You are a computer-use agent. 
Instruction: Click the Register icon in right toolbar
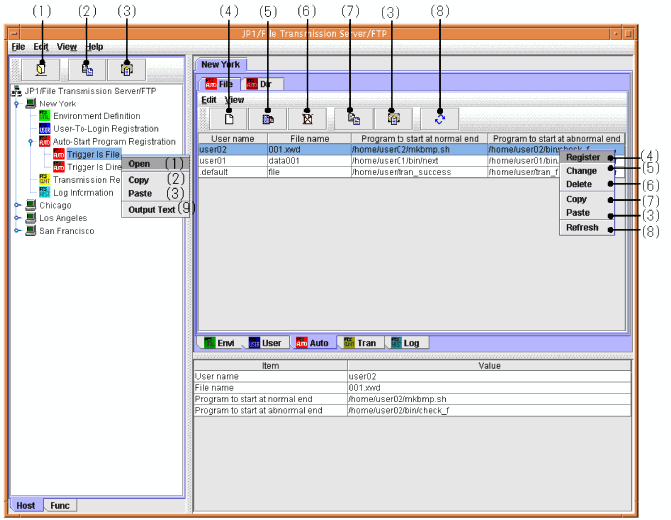pos(228,118)
